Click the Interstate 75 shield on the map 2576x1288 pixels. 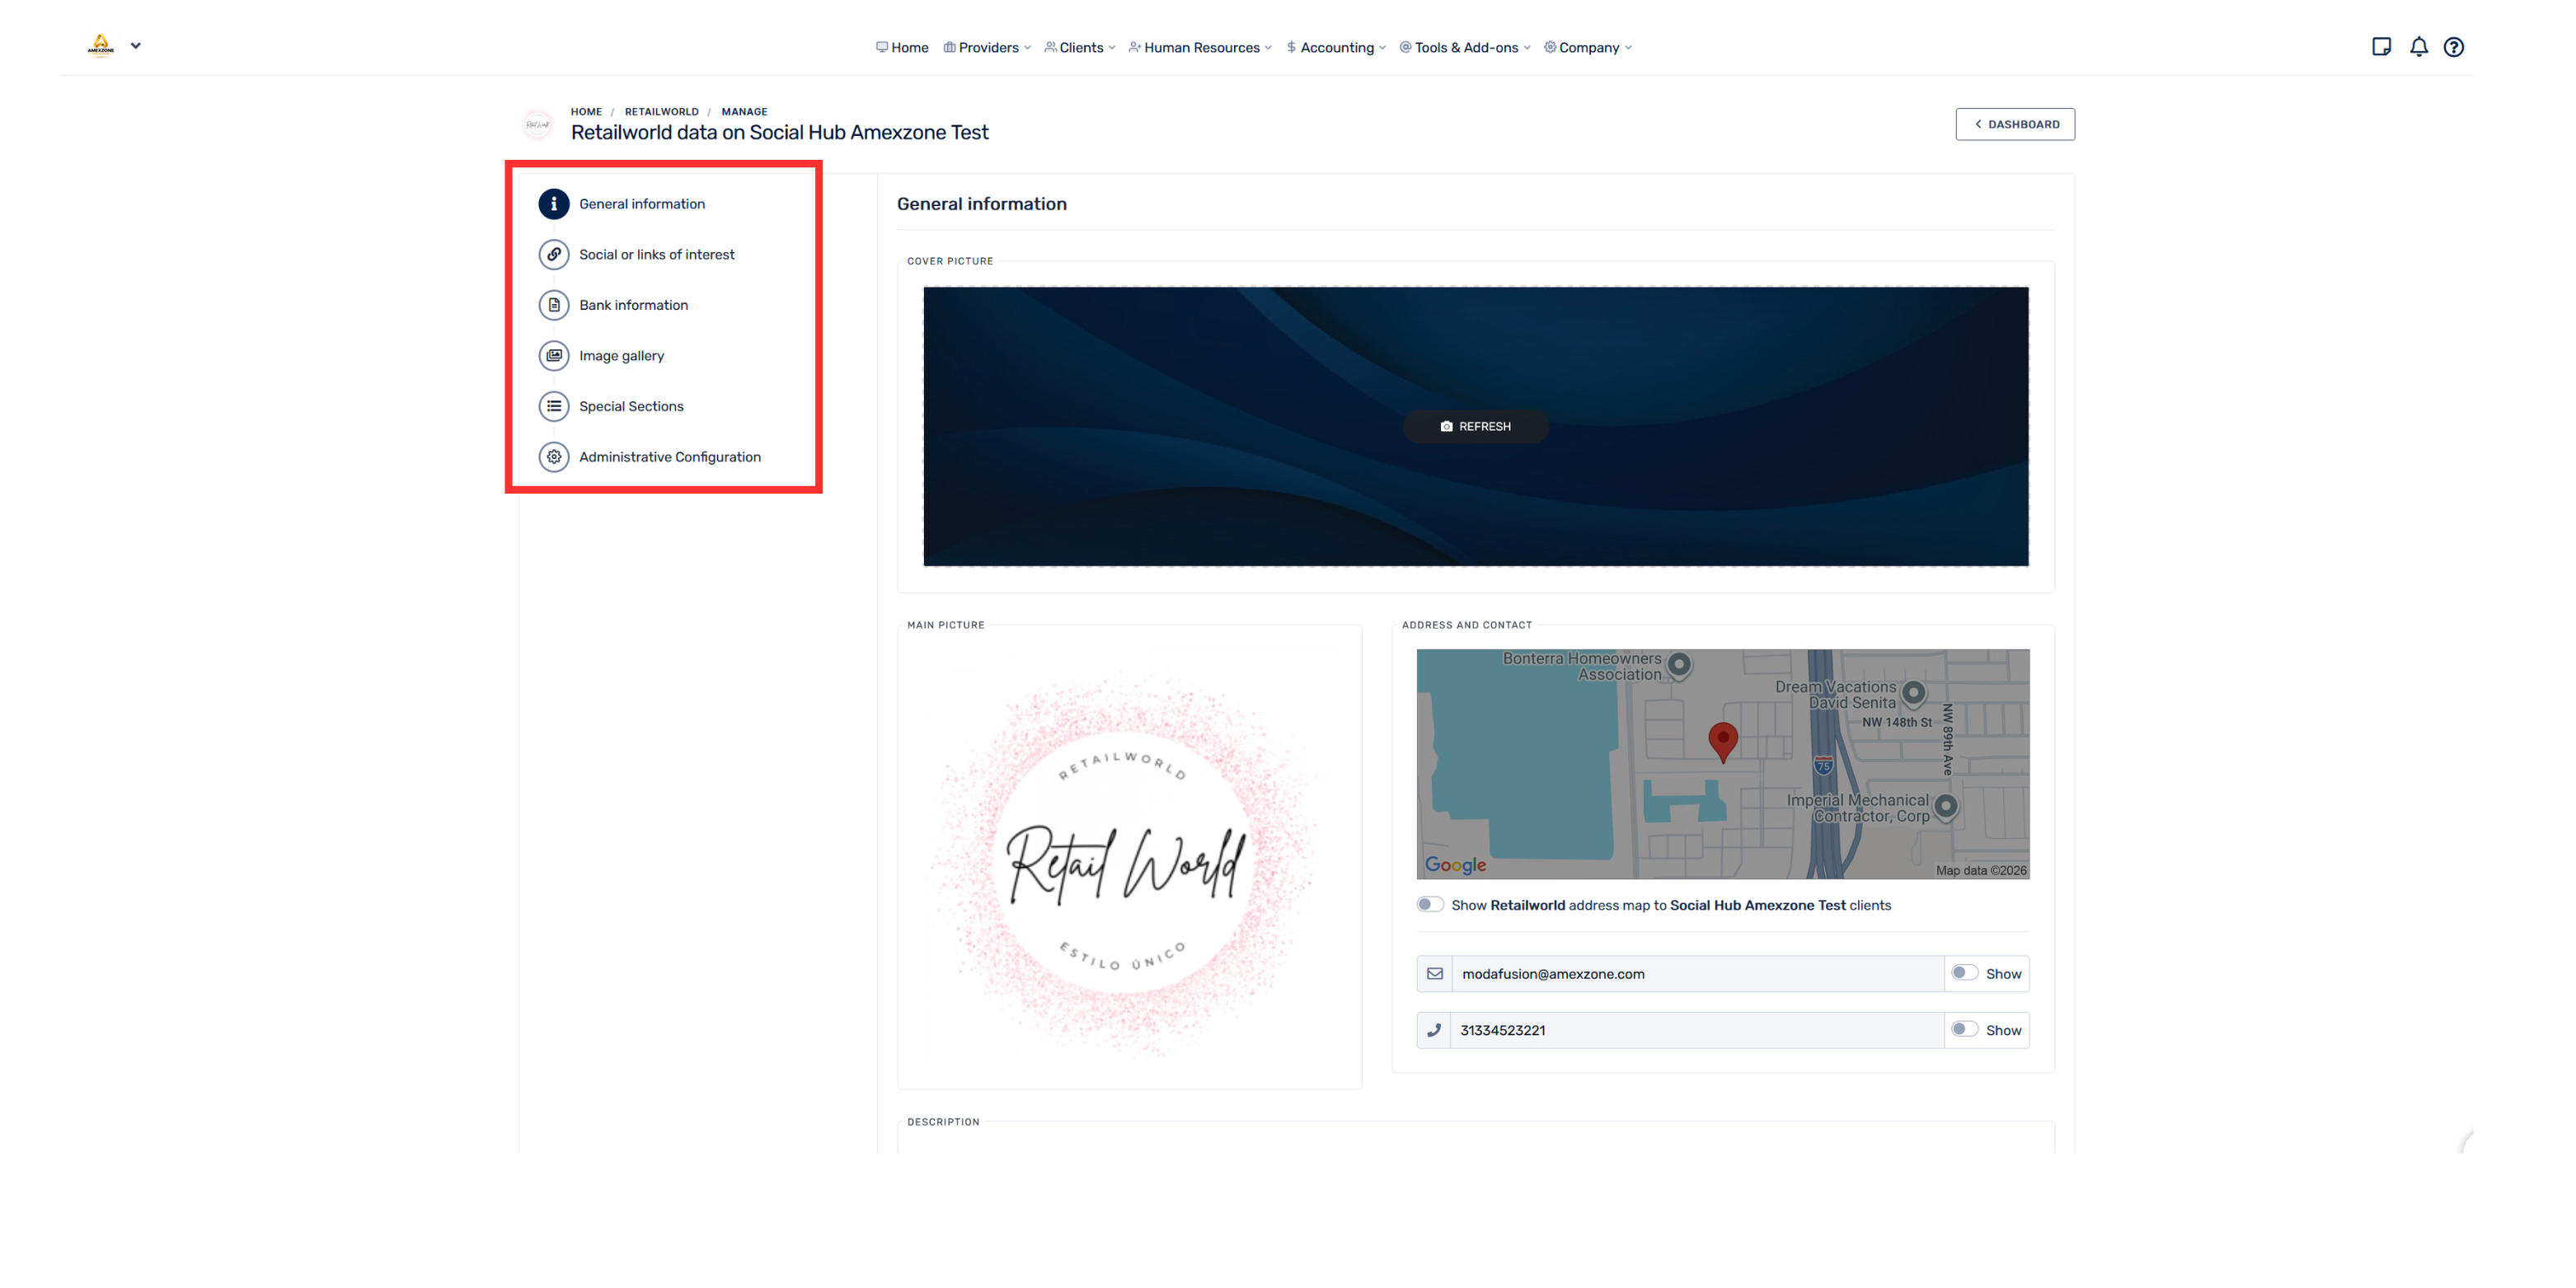pos(1823,766)
